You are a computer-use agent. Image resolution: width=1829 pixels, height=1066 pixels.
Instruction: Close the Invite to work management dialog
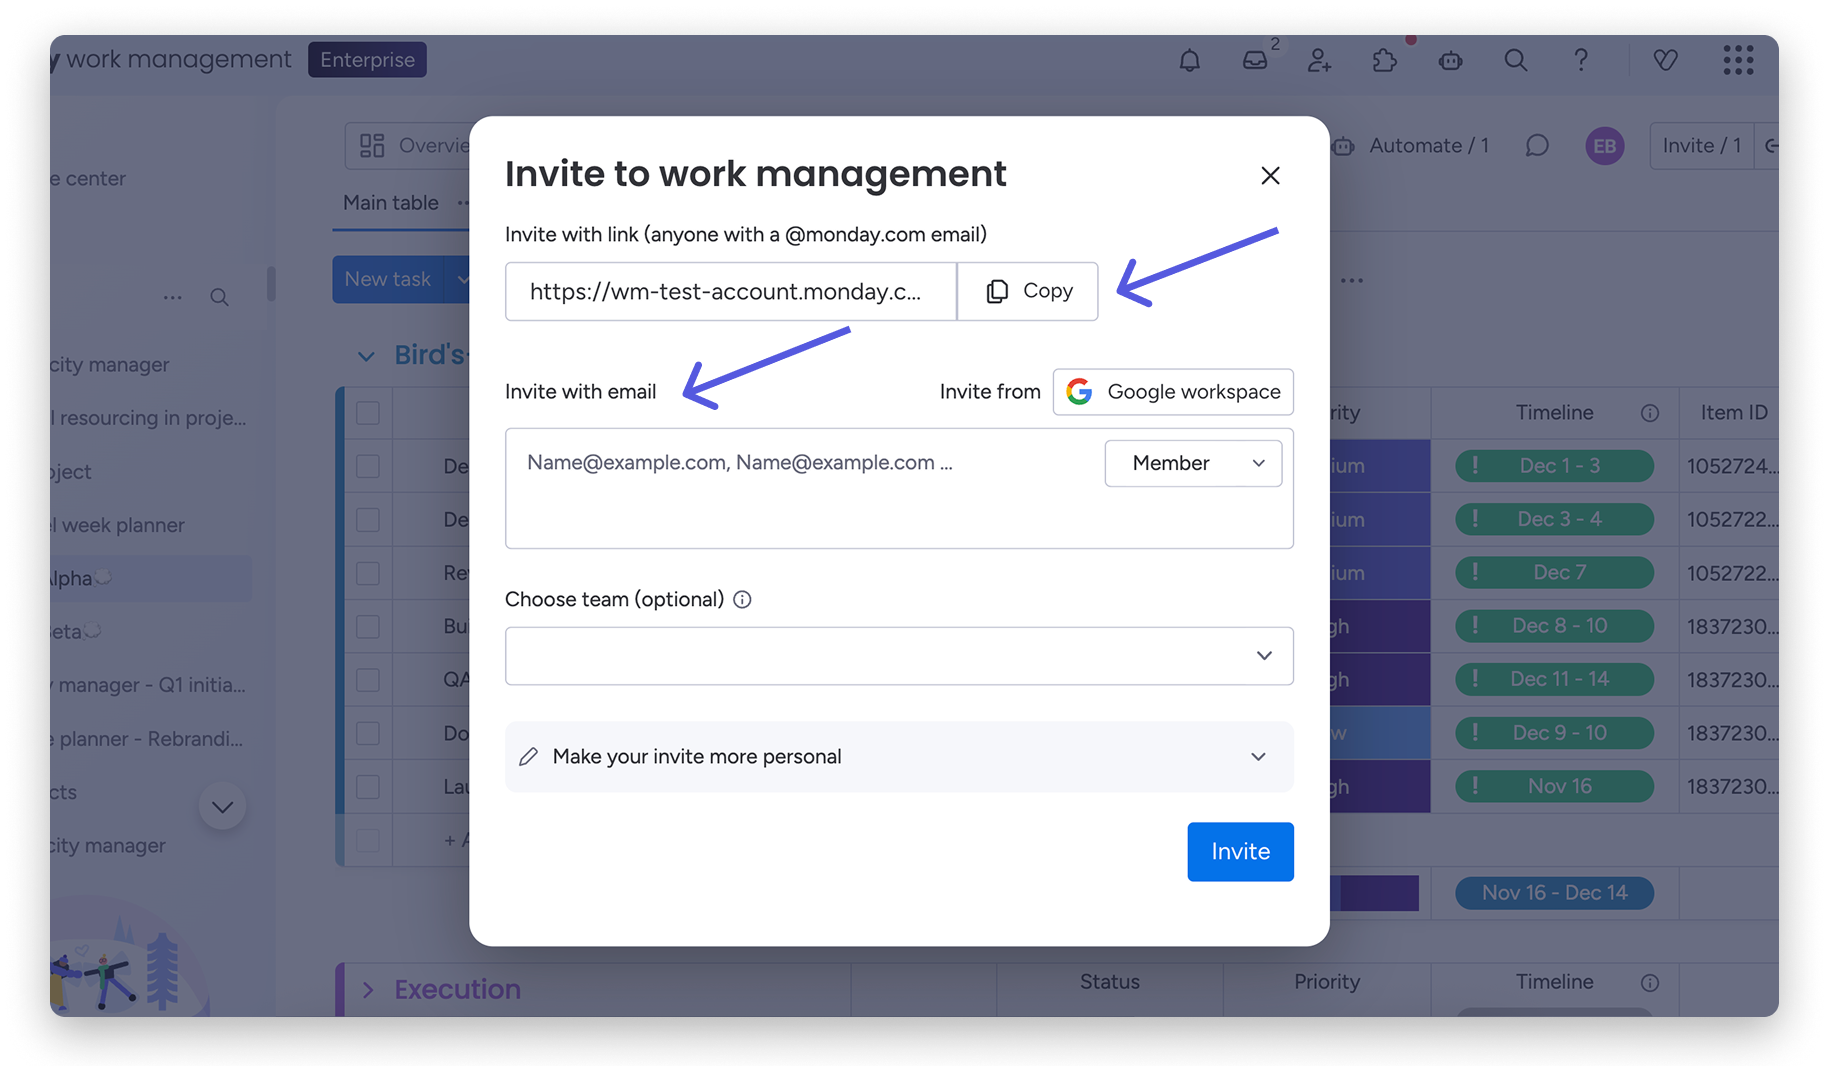tap(1270, 176)
